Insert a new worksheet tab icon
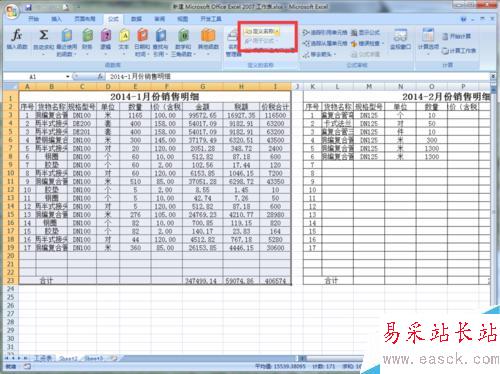Image resolution: width=500 pixels, height=374 pixels. pos(114,358)
